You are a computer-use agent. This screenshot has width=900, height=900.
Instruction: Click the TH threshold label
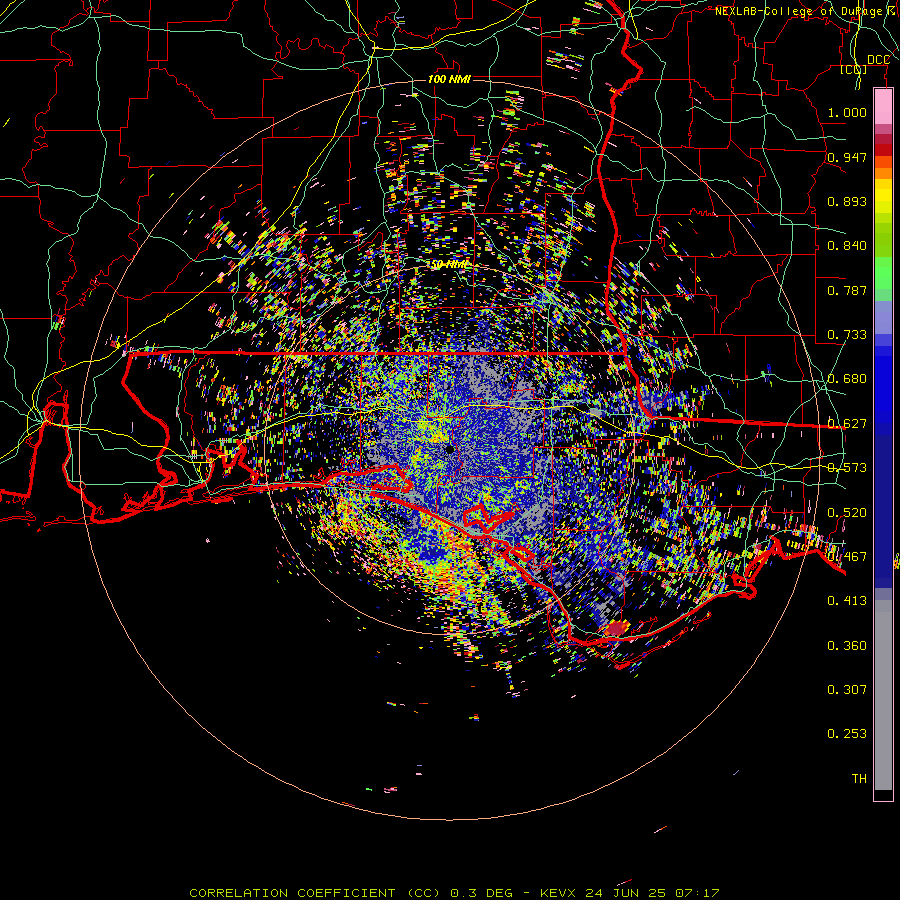(859, 779)
